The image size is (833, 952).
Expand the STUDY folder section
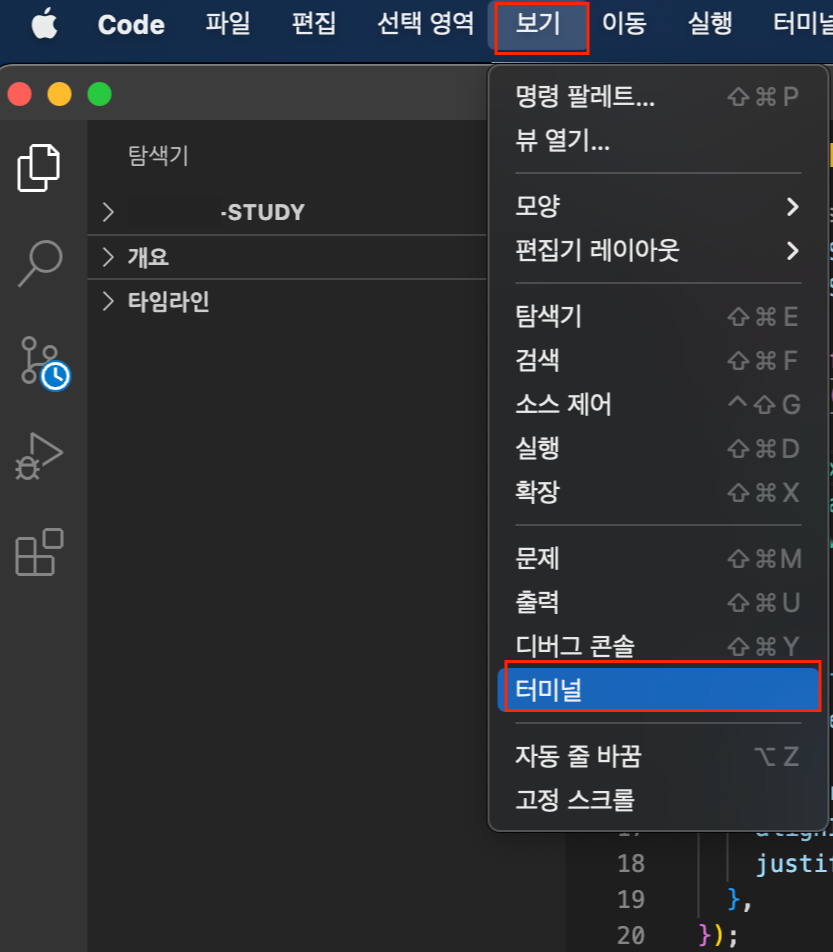(287, 212)
